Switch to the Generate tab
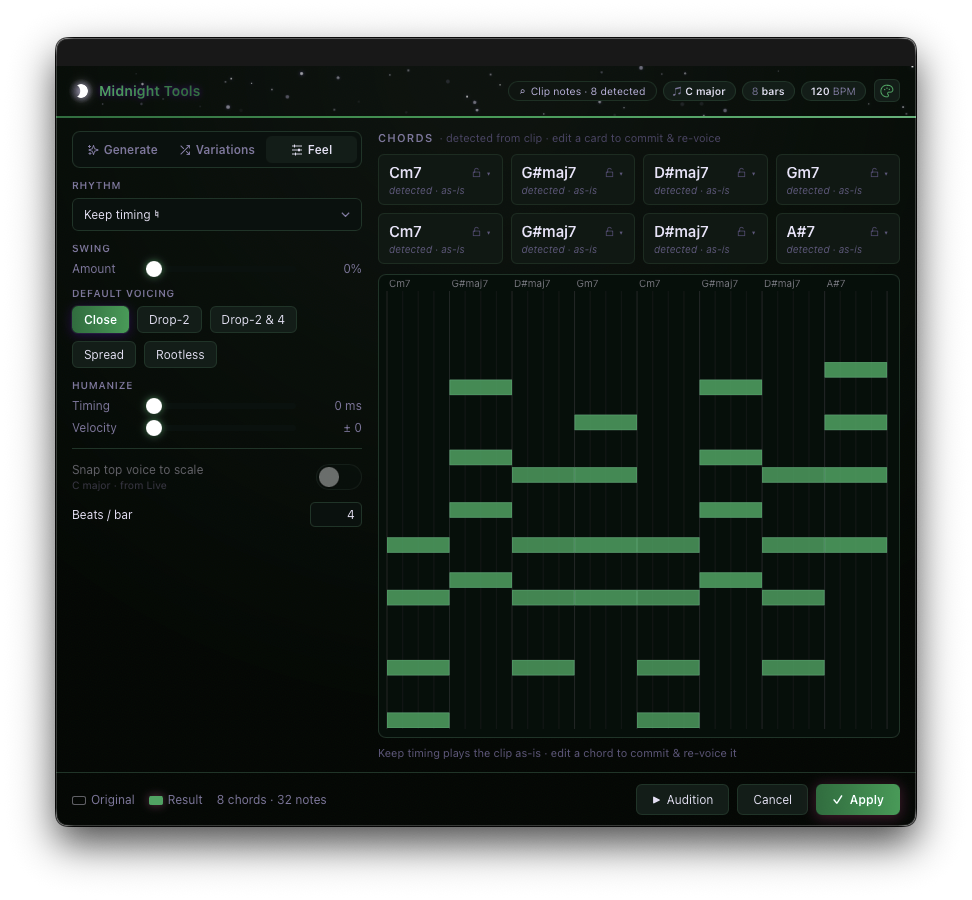 click(123, 150)
